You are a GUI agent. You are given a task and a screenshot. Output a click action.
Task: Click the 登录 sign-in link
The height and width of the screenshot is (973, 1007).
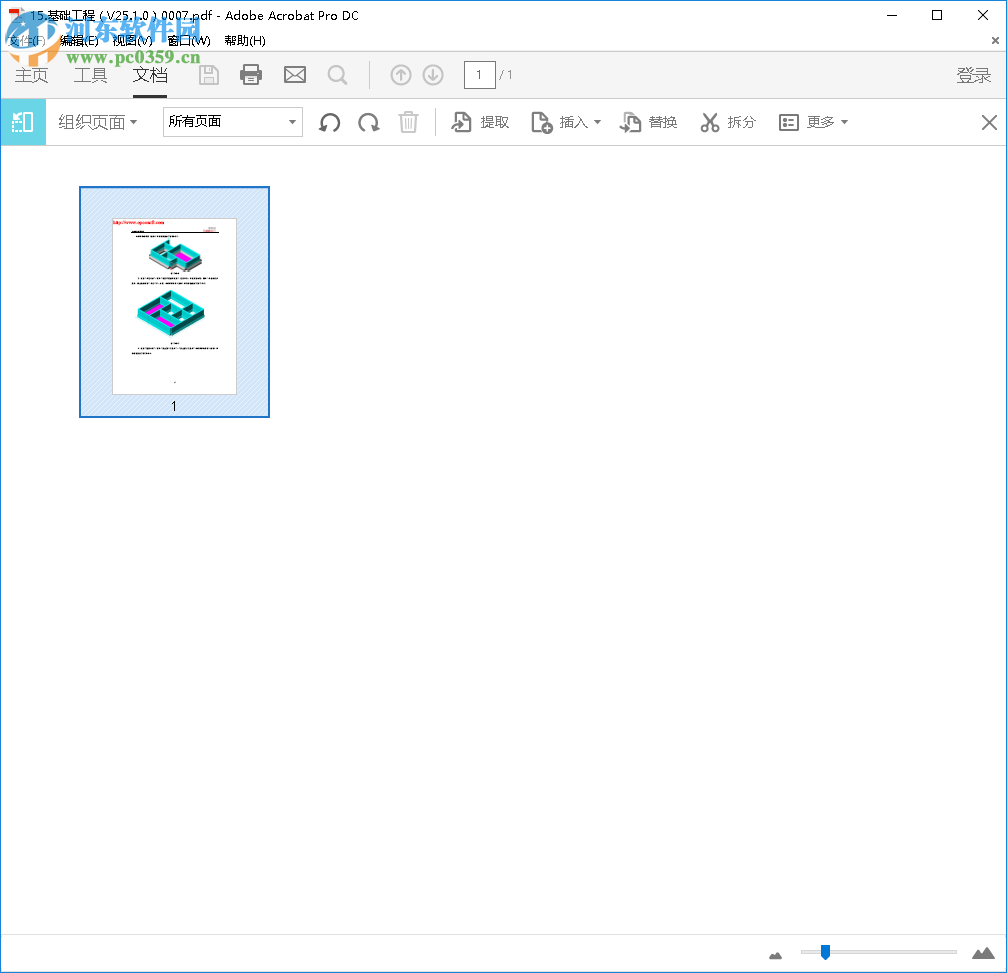(x=973, y=74)
